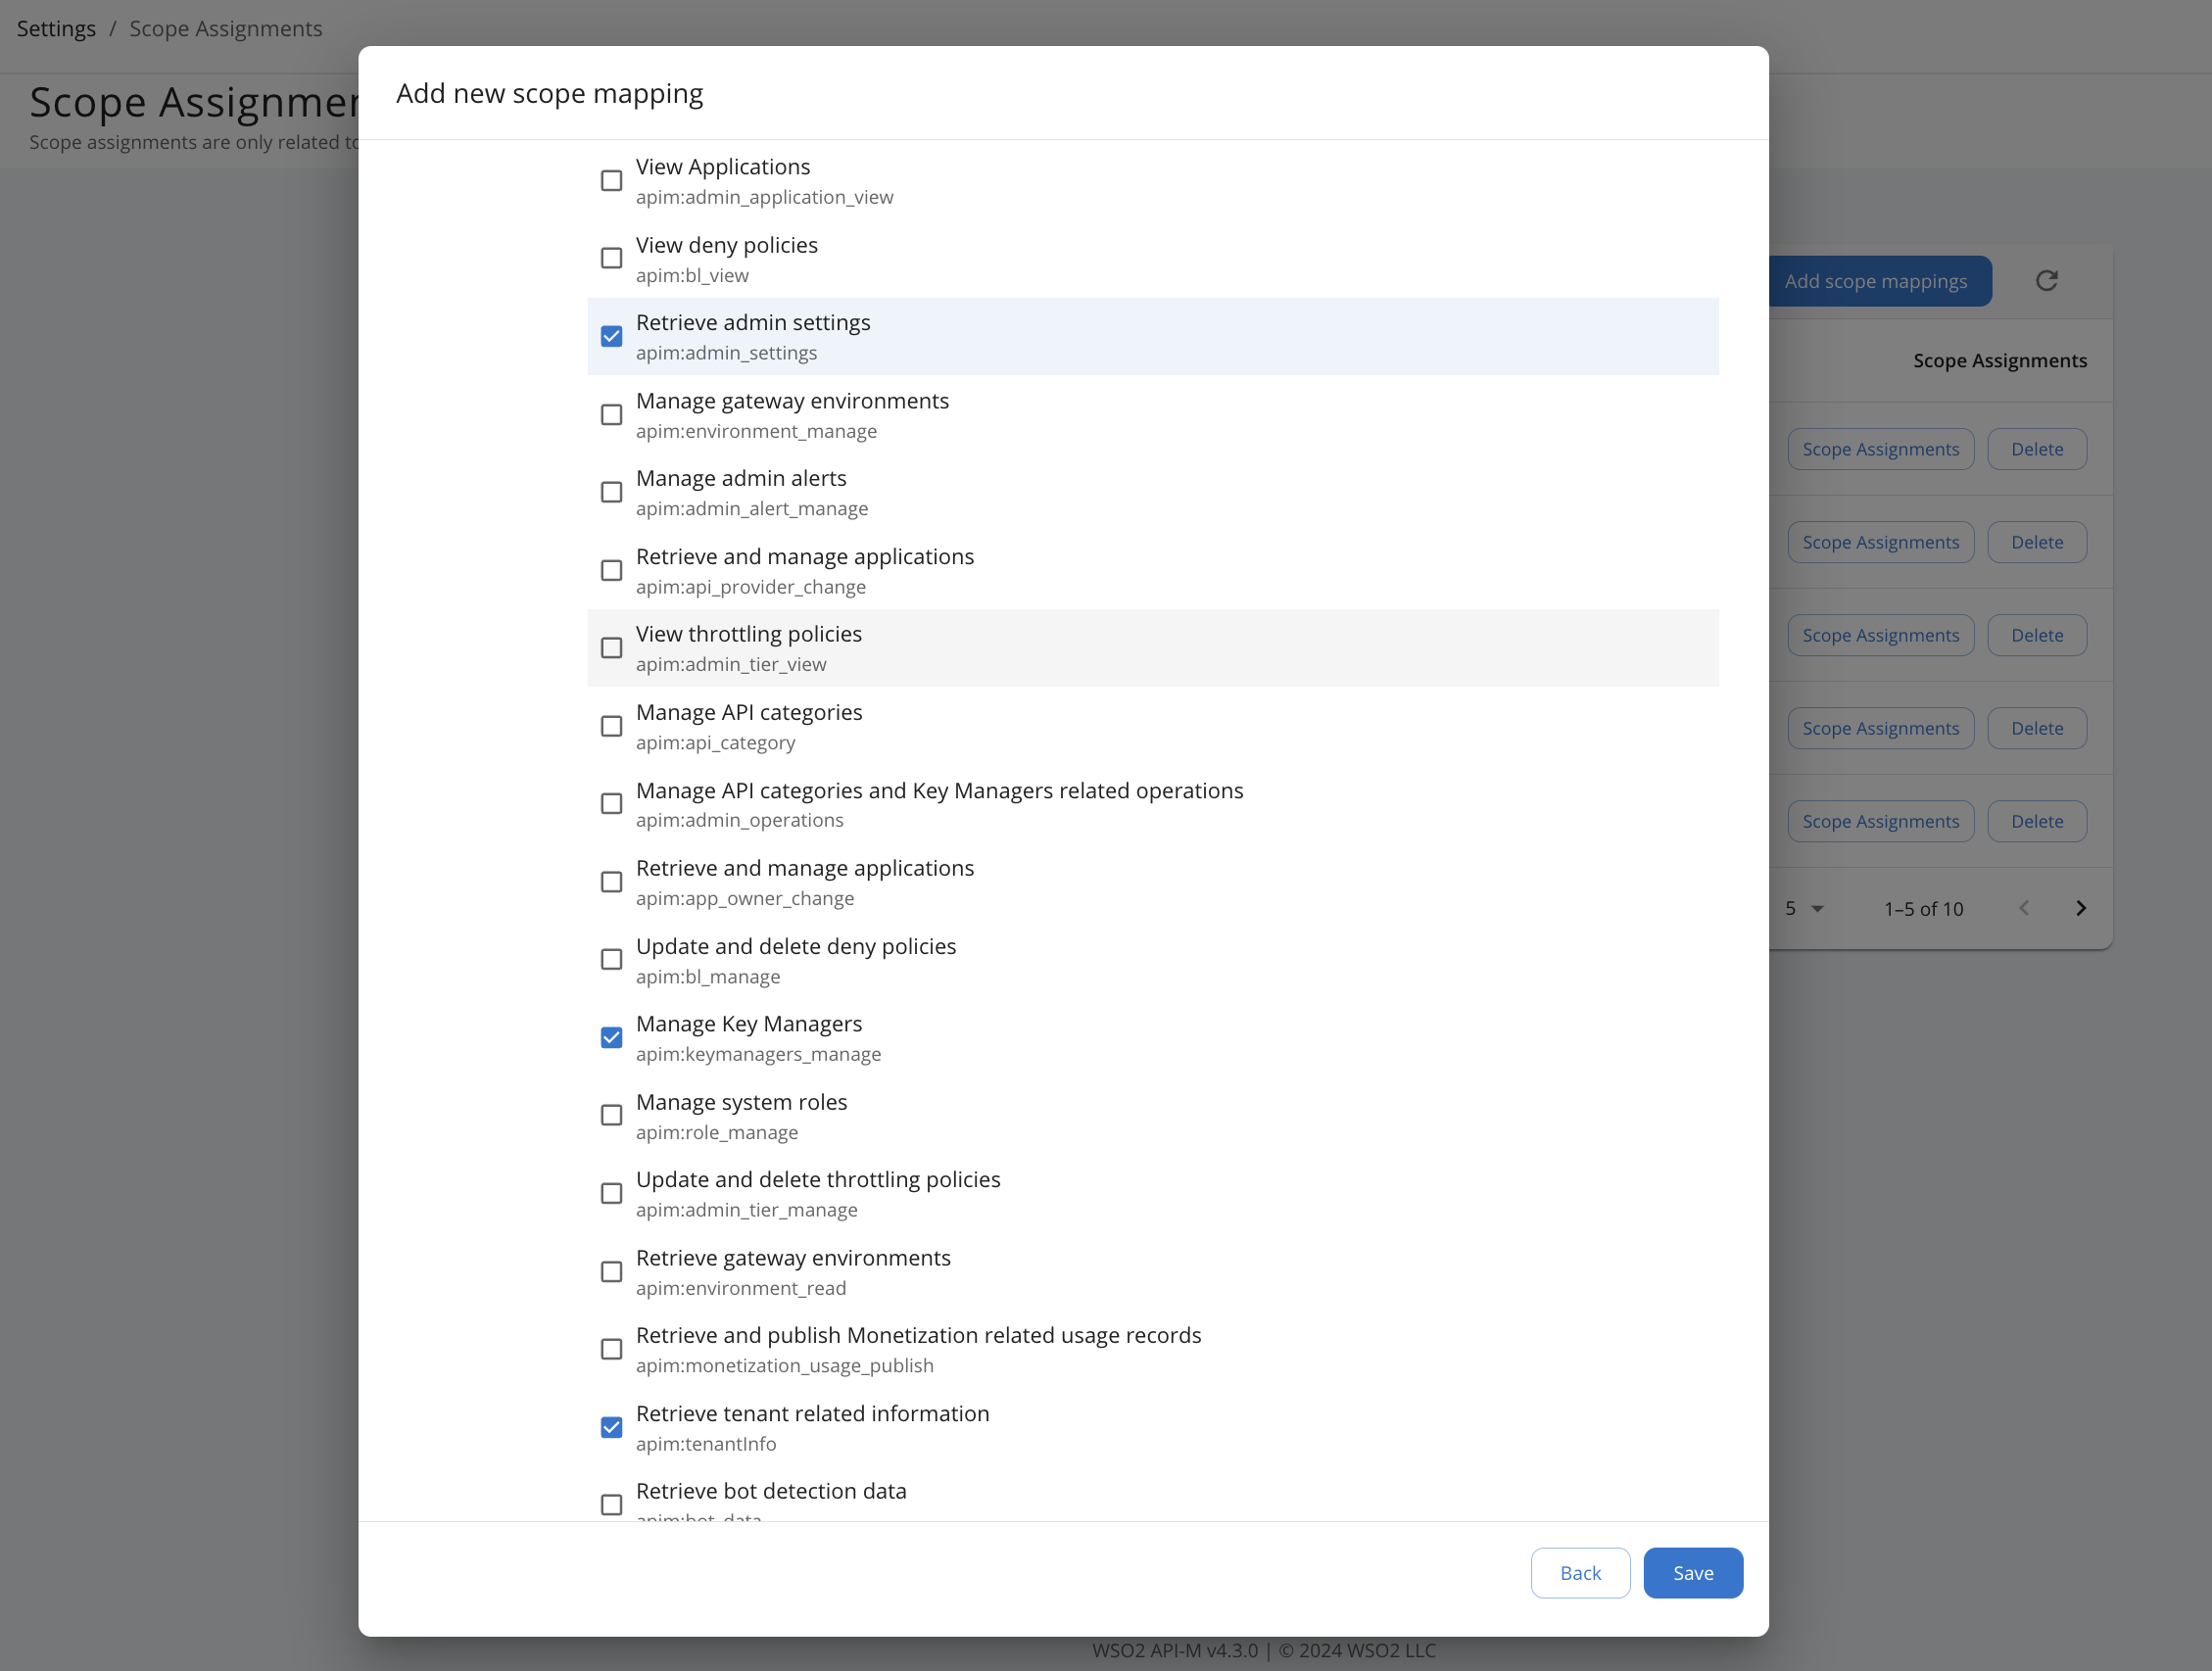
Task: Delete the first scope assignment row
Action: coord(2037,448)
